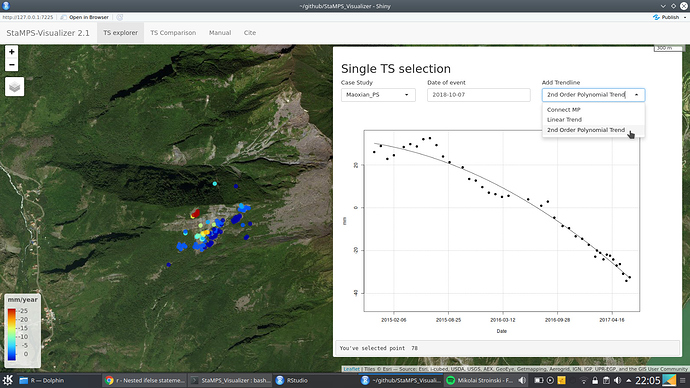
Task: Click the cyan point on the map
Action: (x=215, y=184)
